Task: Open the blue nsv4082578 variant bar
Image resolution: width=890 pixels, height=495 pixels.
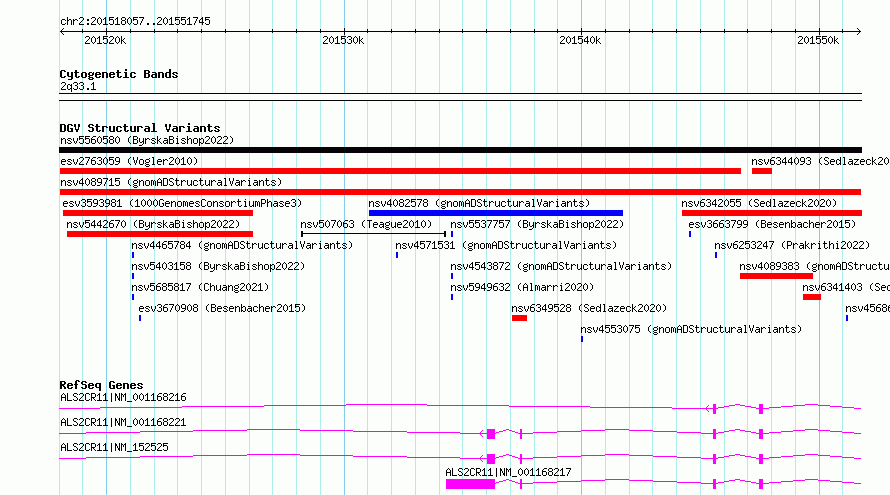Action: (x=496, y=213)
